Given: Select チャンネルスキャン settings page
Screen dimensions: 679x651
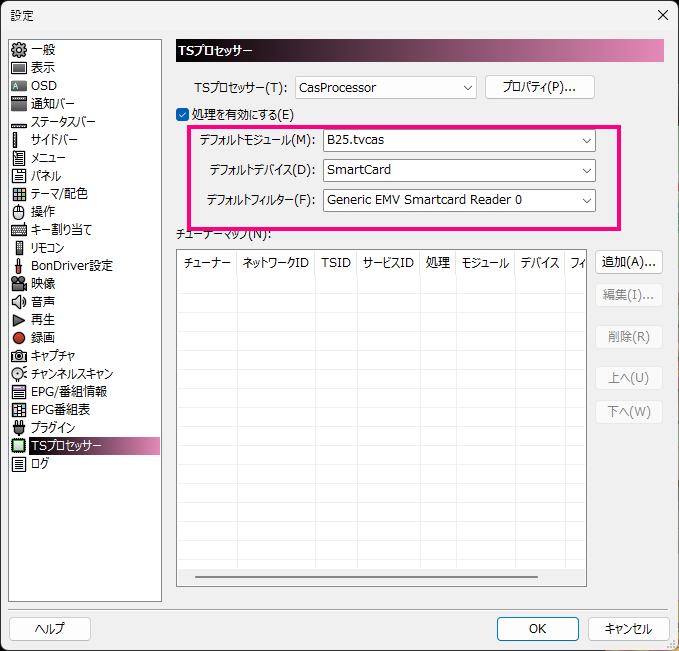Looking at the screenshot, I should pyautogui.click(x=72, y=374).
